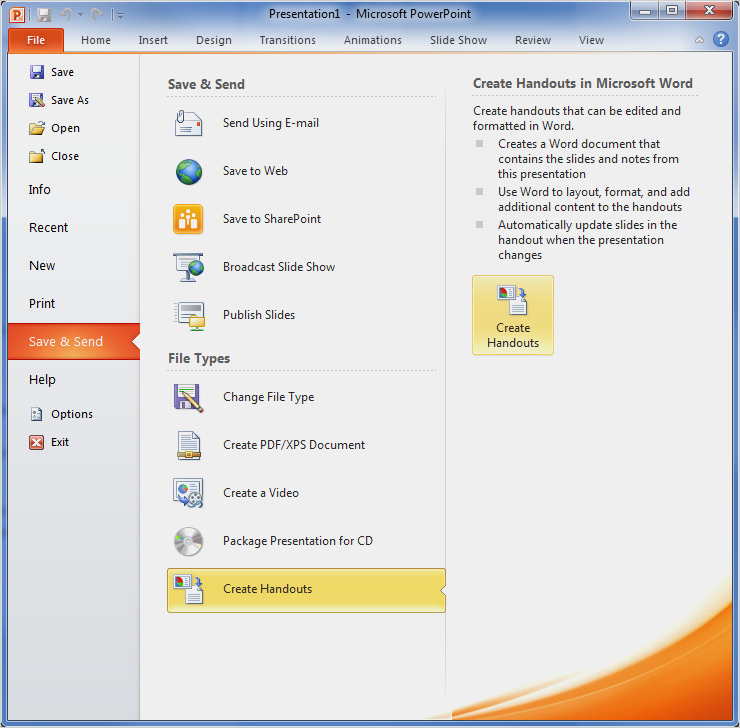Close the PowerPoint window
This screenshot has height=728, width=740.
(709, 11)
